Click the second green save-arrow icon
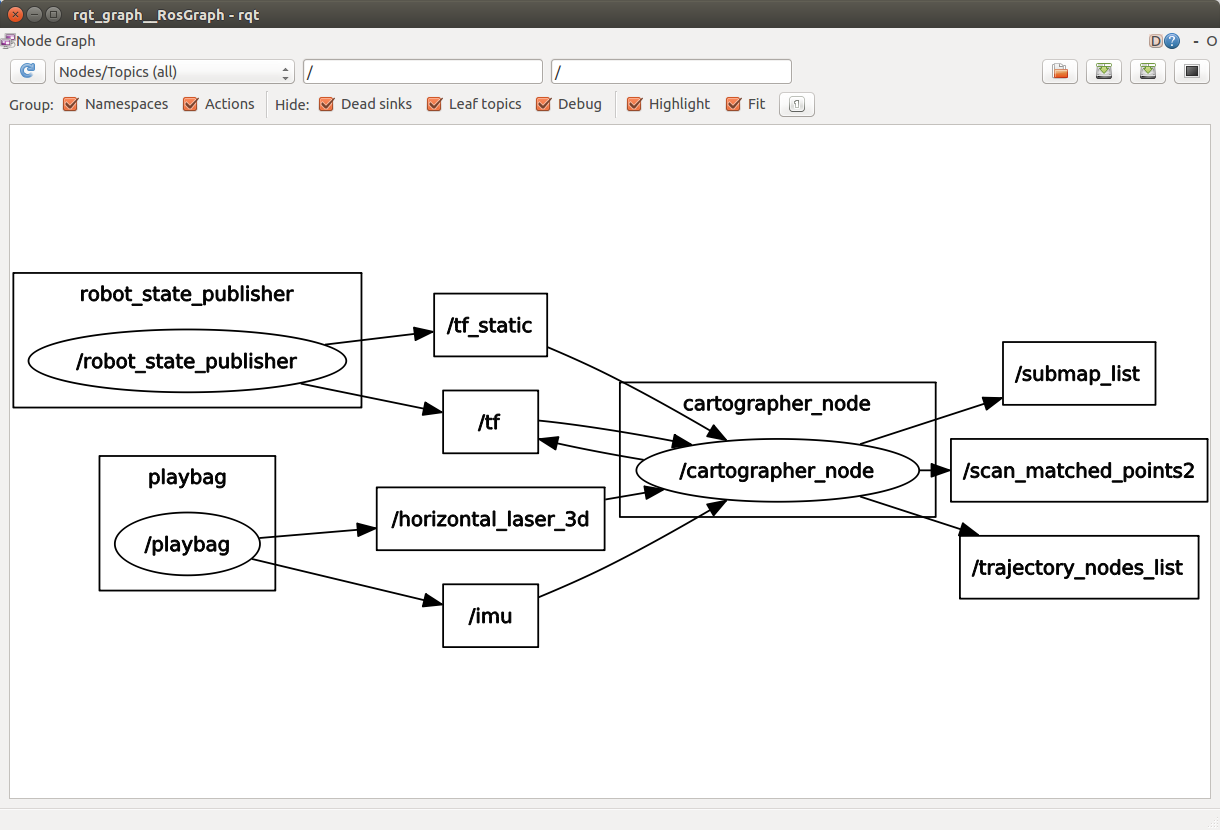This screenshot has height=830, width=1220. tap(1147, 71)
